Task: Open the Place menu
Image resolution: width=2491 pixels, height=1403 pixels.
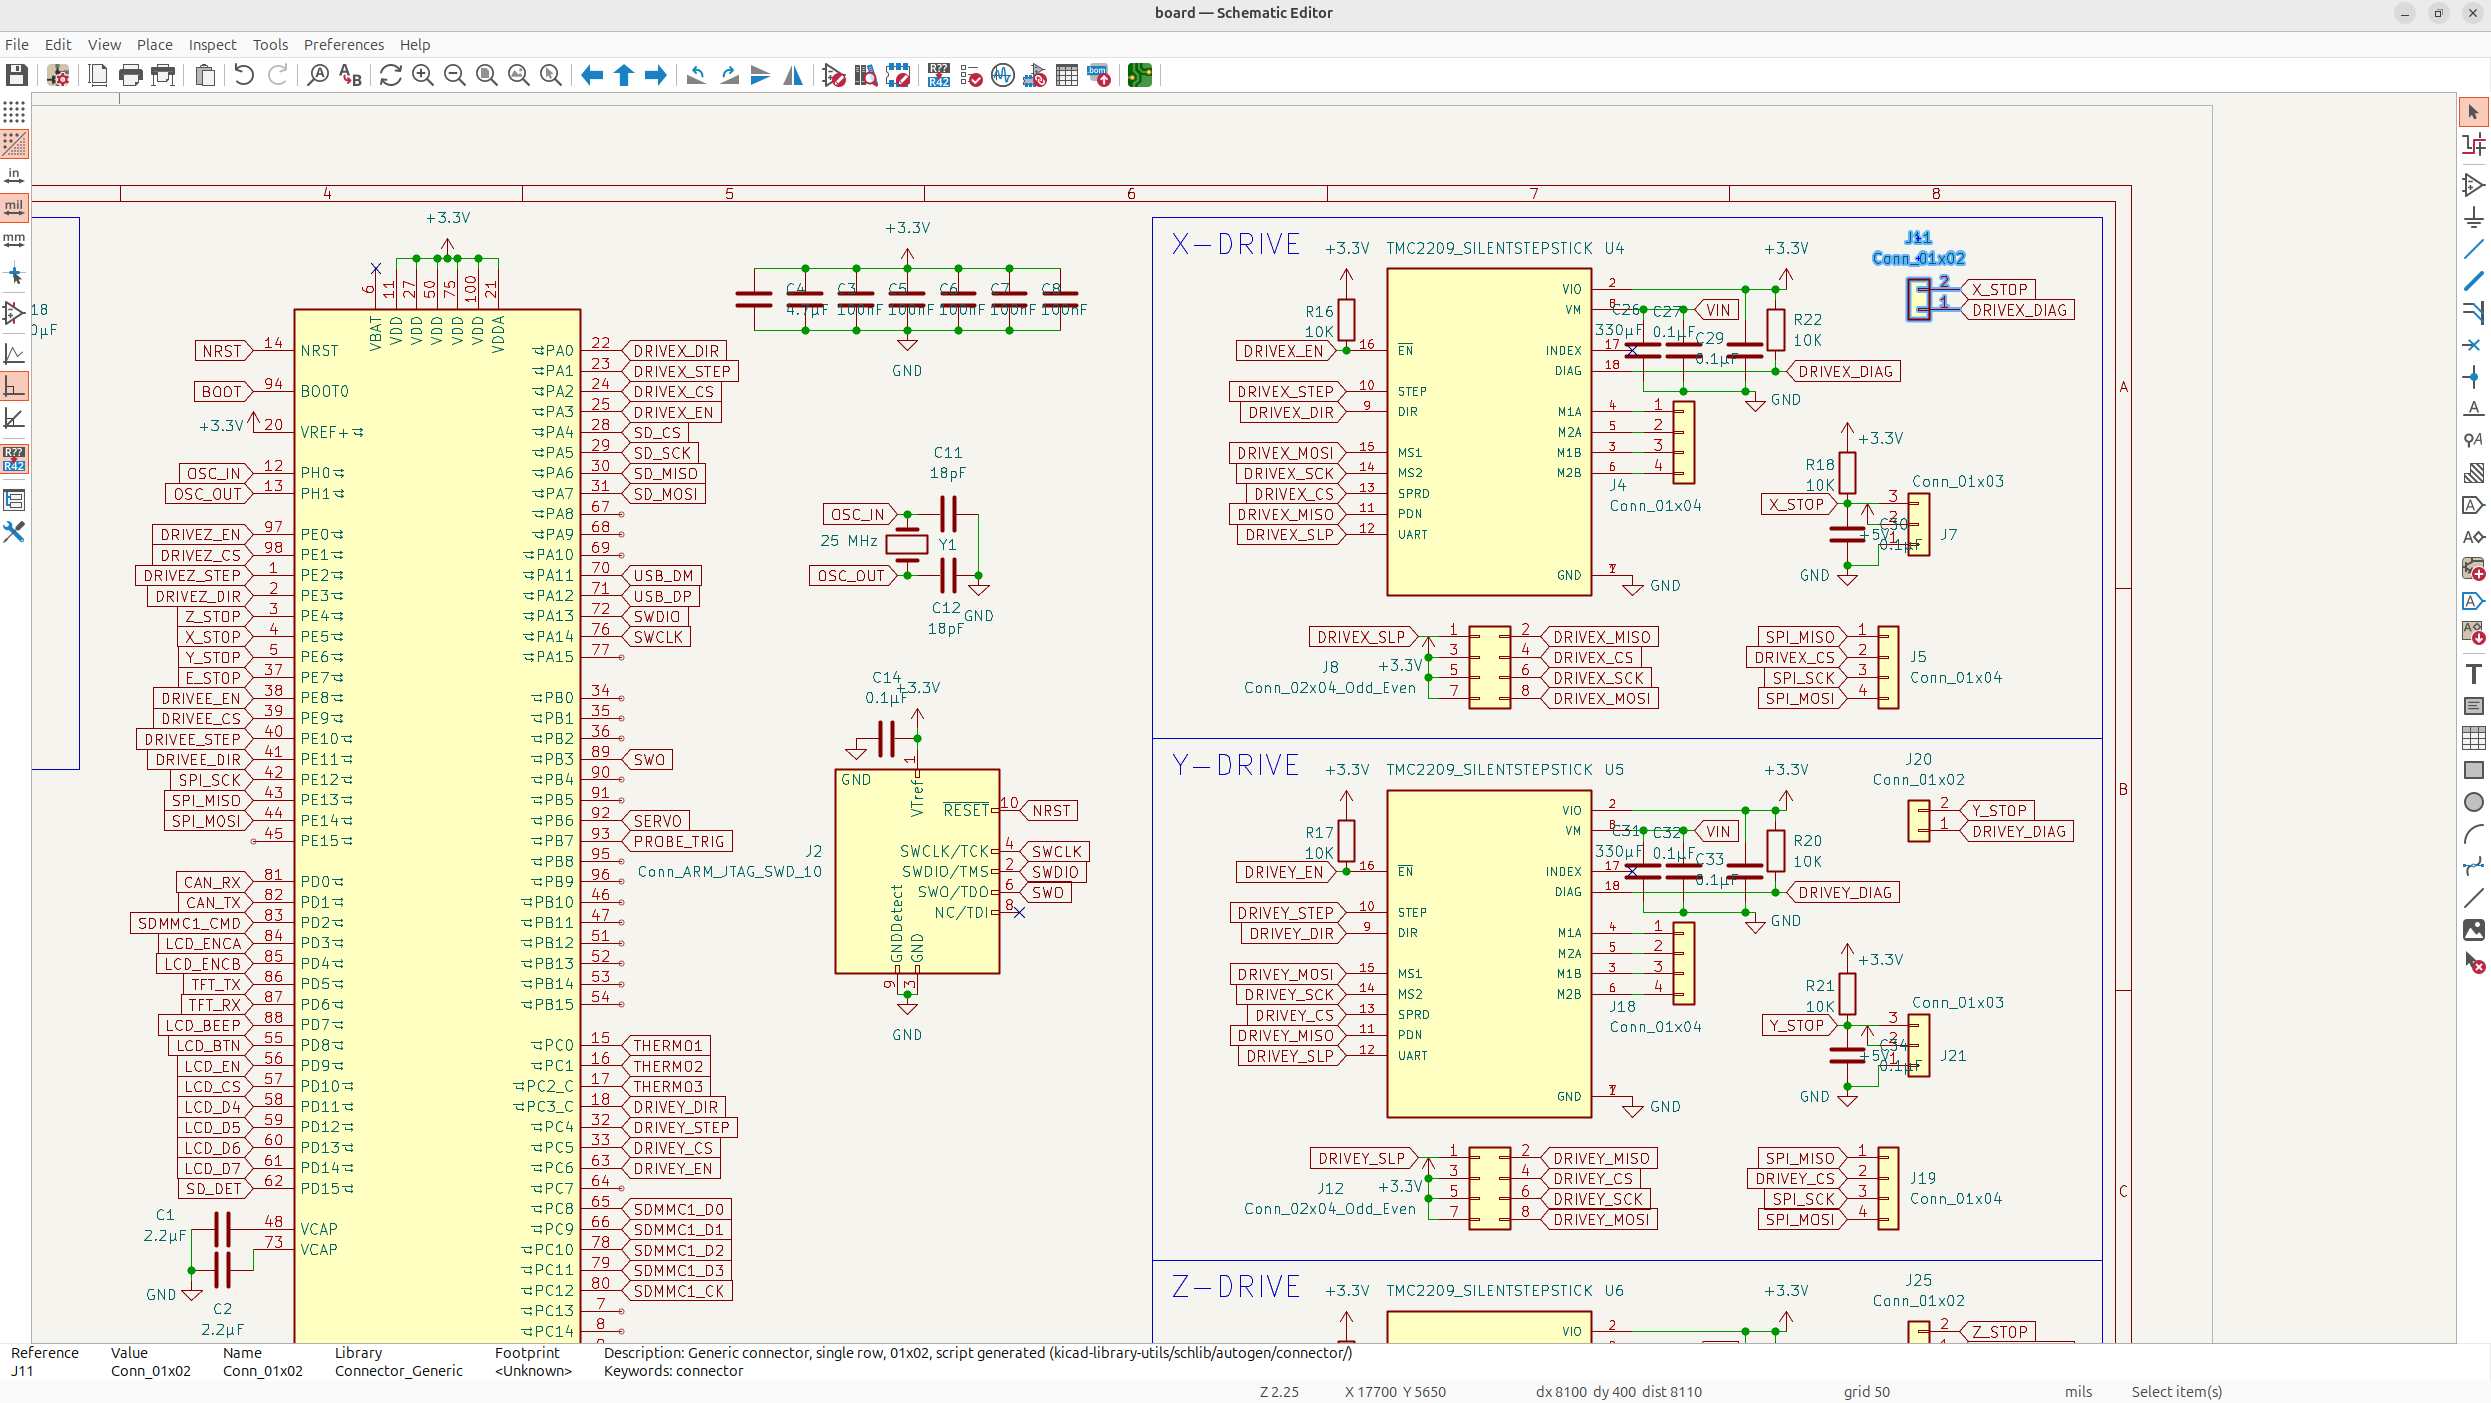Action: click(154, 45)
